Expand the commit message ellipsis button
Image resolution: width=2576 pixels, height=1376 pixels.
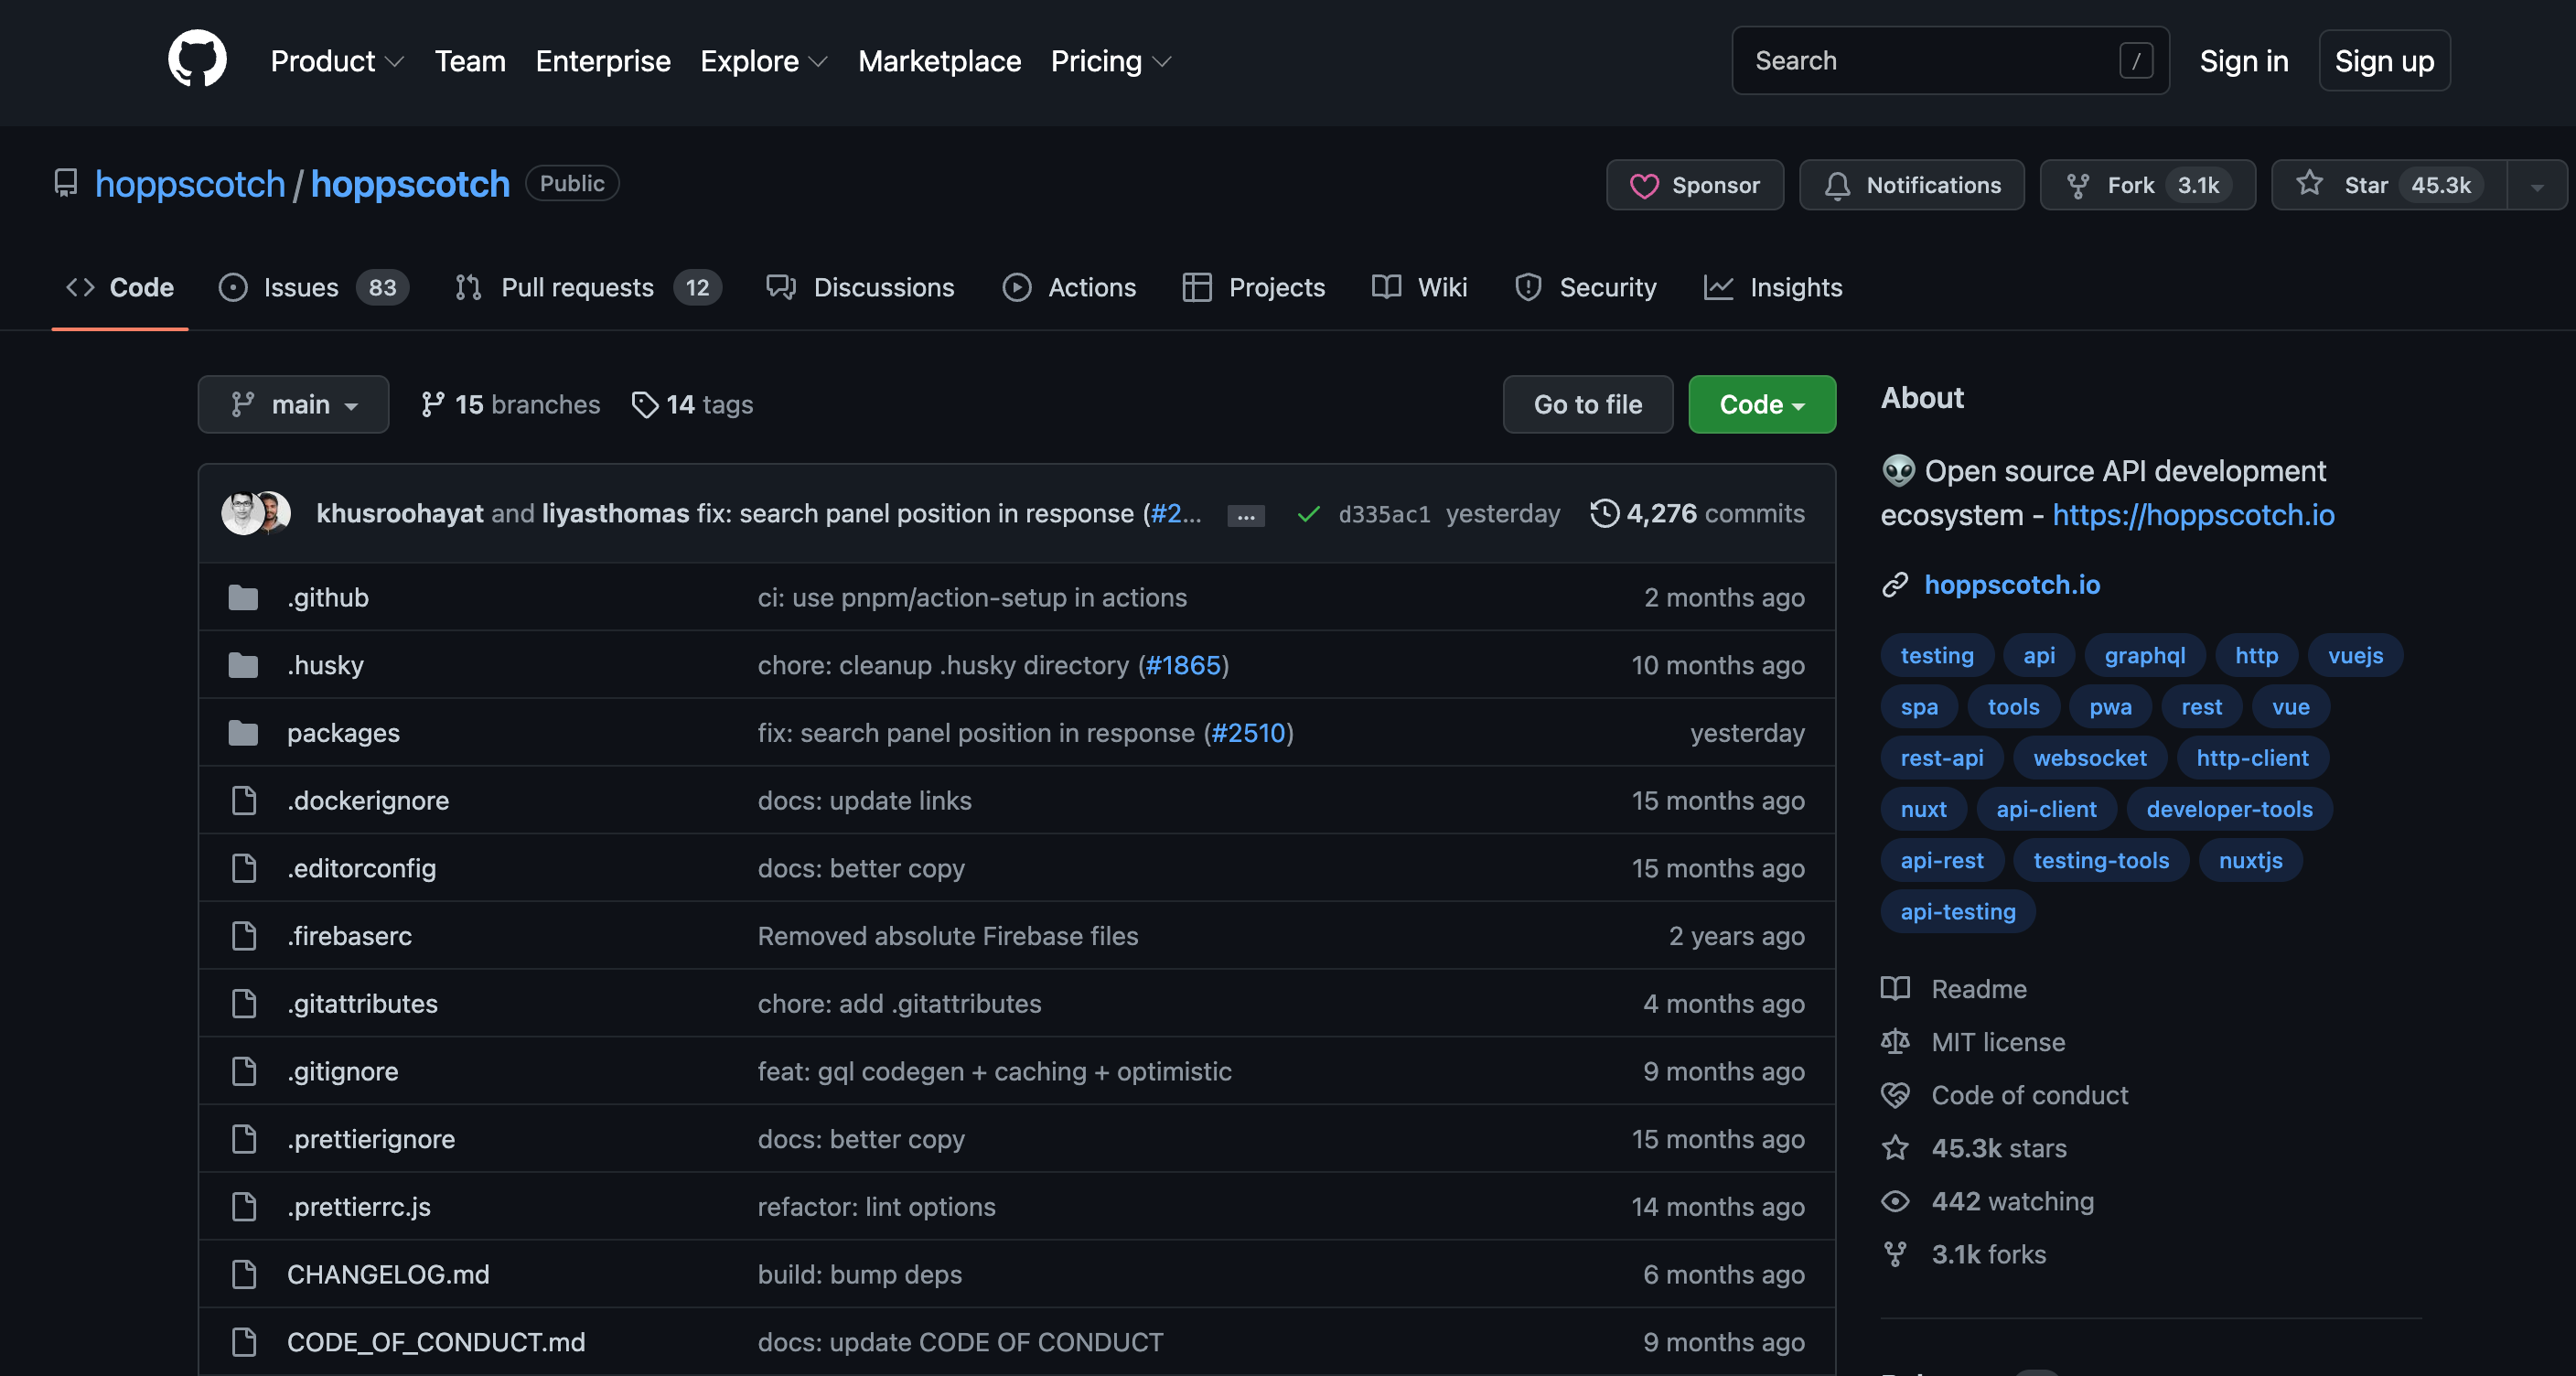(x=1246, y=516)
